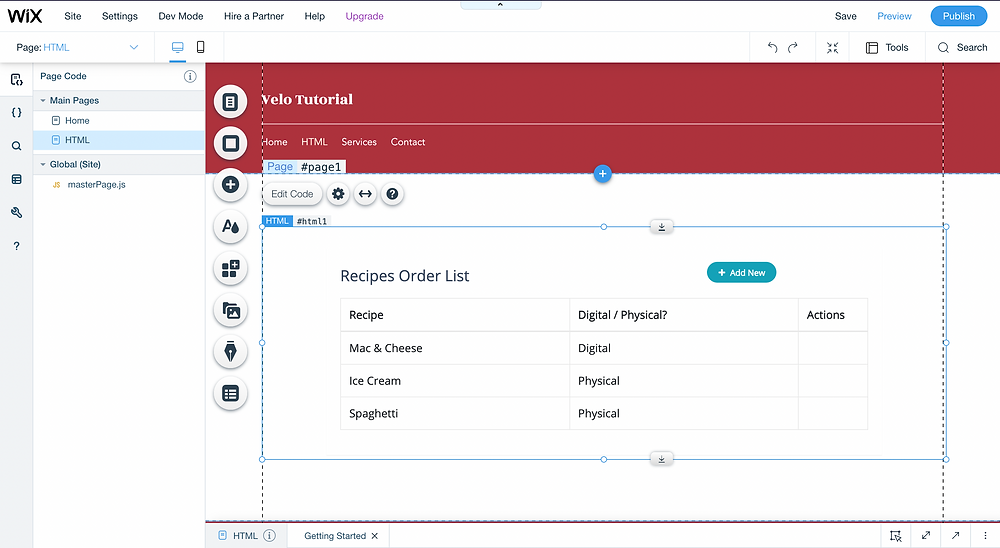Screen dimensions: 1000x548
Task: Collapse the Main Pages tree group
Action: coord(43,101)
